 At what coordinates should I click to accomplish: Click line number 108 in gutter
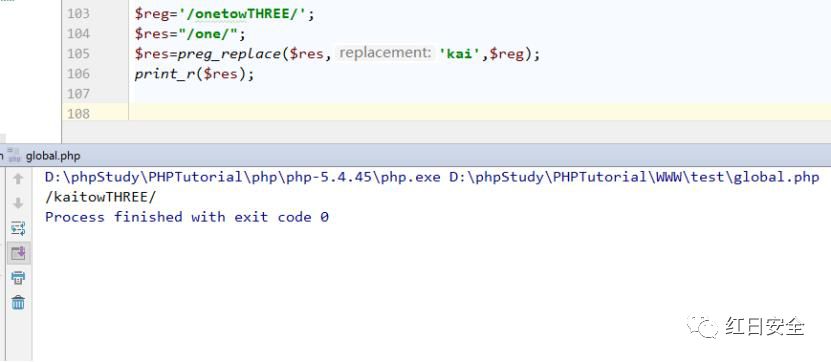[x=78, y=113]
